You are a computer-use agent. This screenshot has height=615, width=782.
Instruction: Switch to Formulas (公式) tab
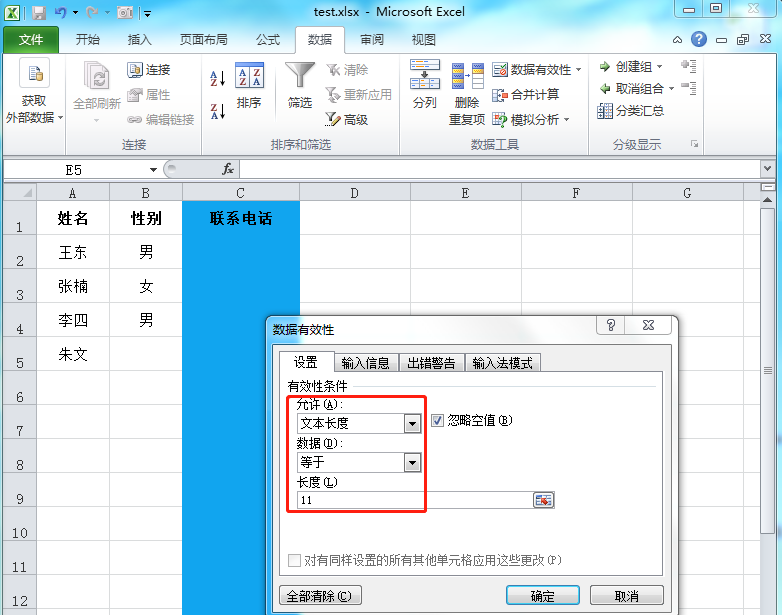point(268,39)
